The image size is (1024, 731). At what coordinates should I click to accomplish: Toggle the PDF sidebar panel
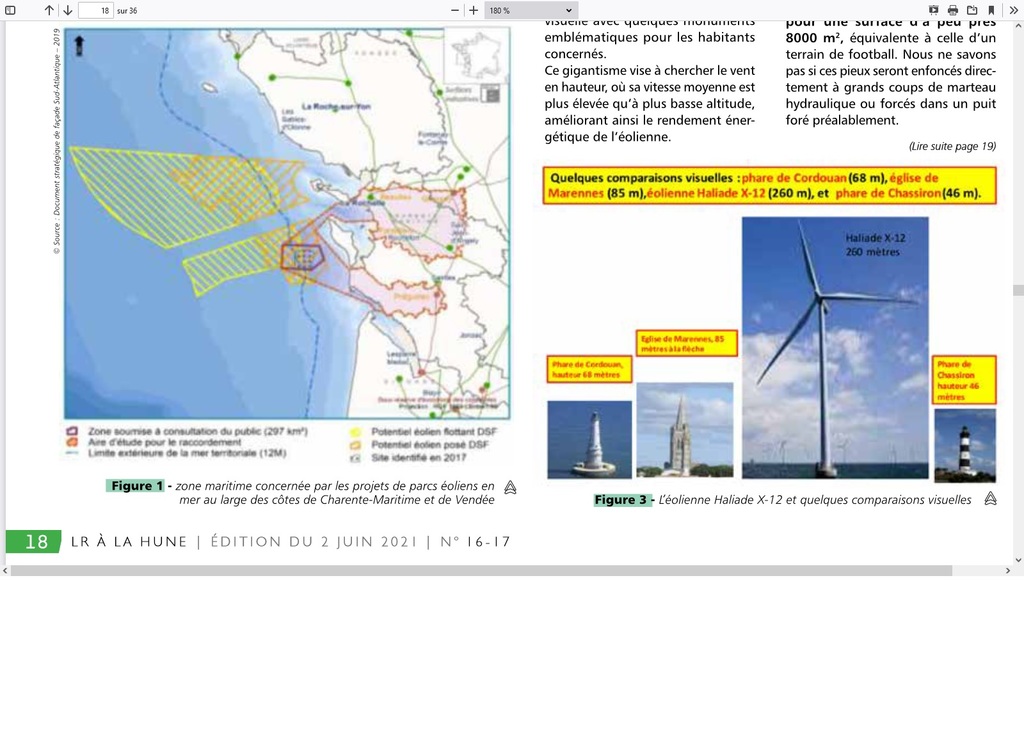click(x=10, y=10)
